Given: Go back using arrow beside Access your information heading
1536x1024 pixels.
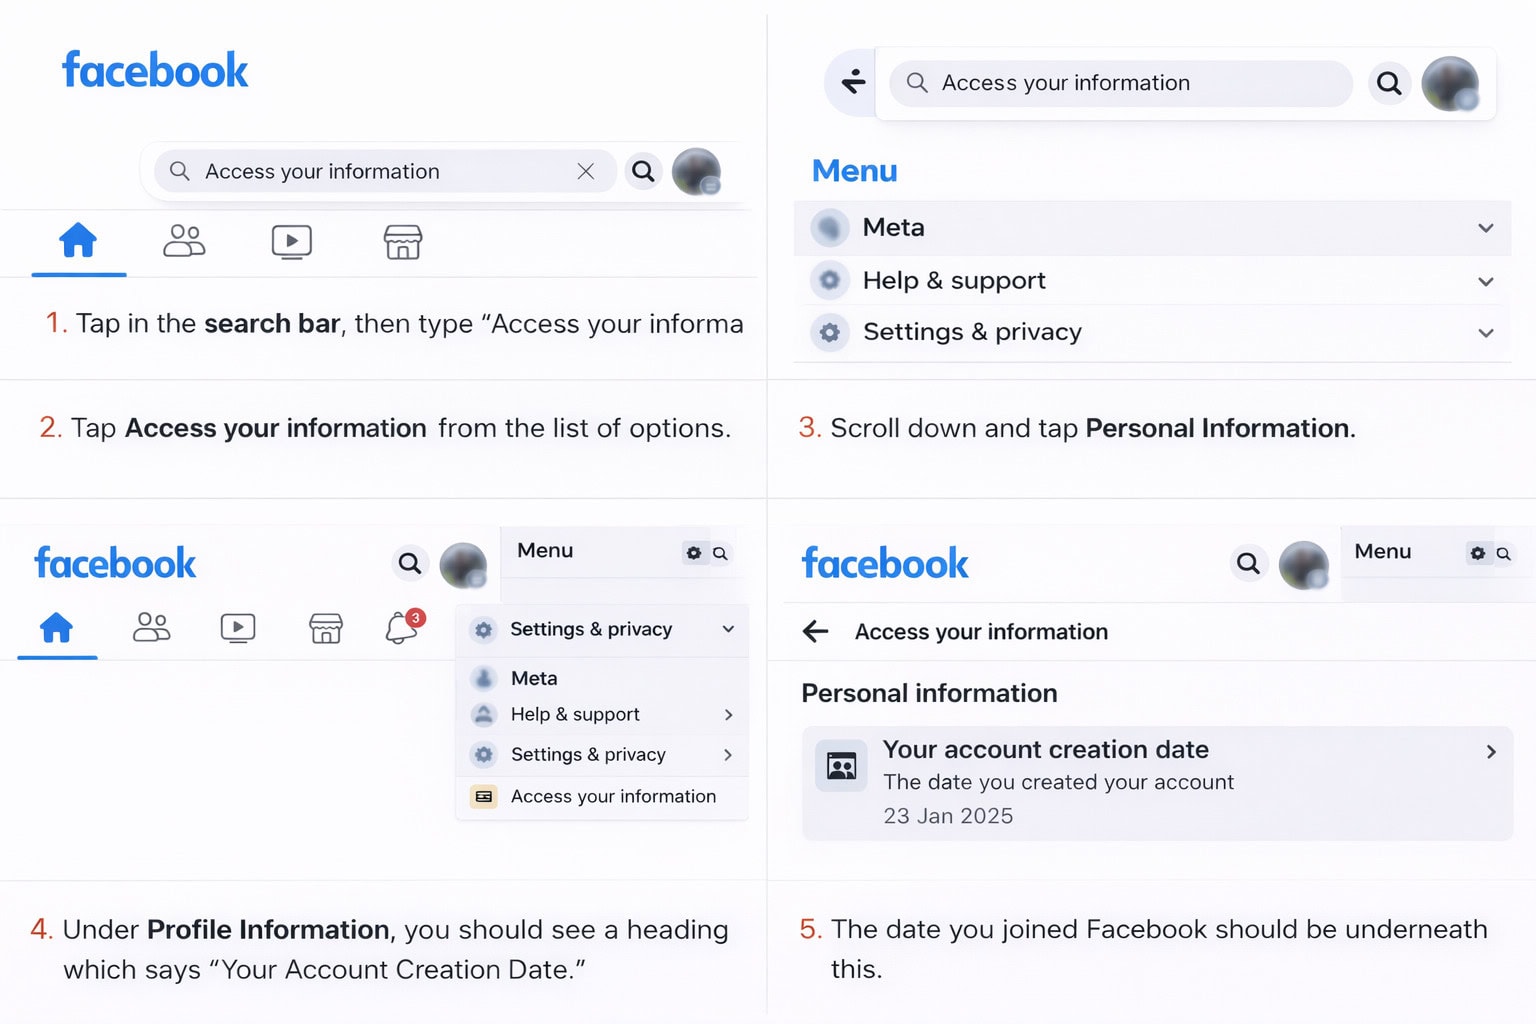Looking at the screenshot, I should pos(816,631).
